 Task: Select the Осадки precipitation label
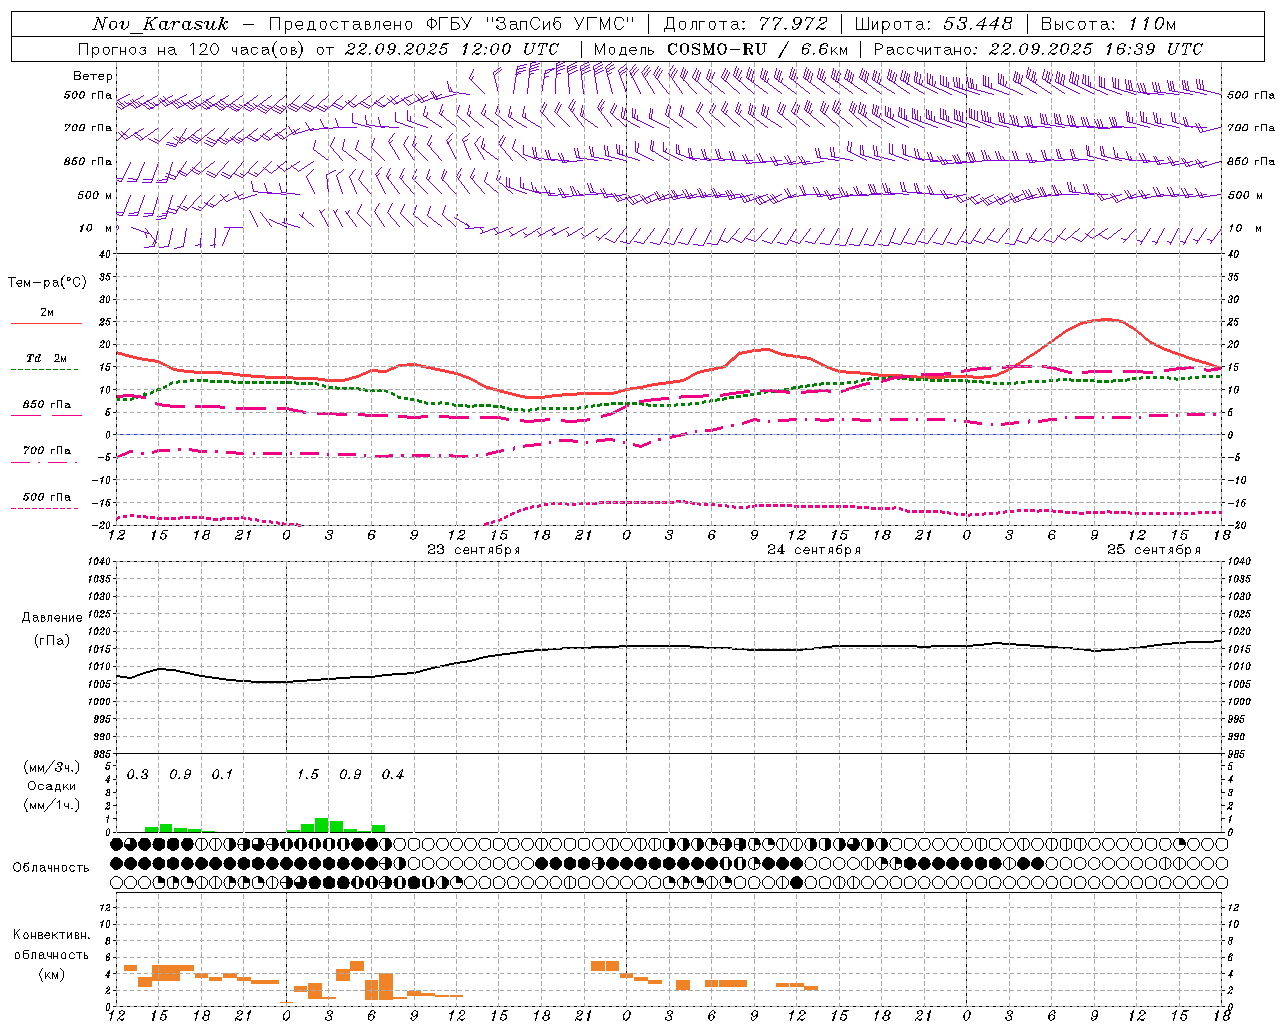point(52,786)
